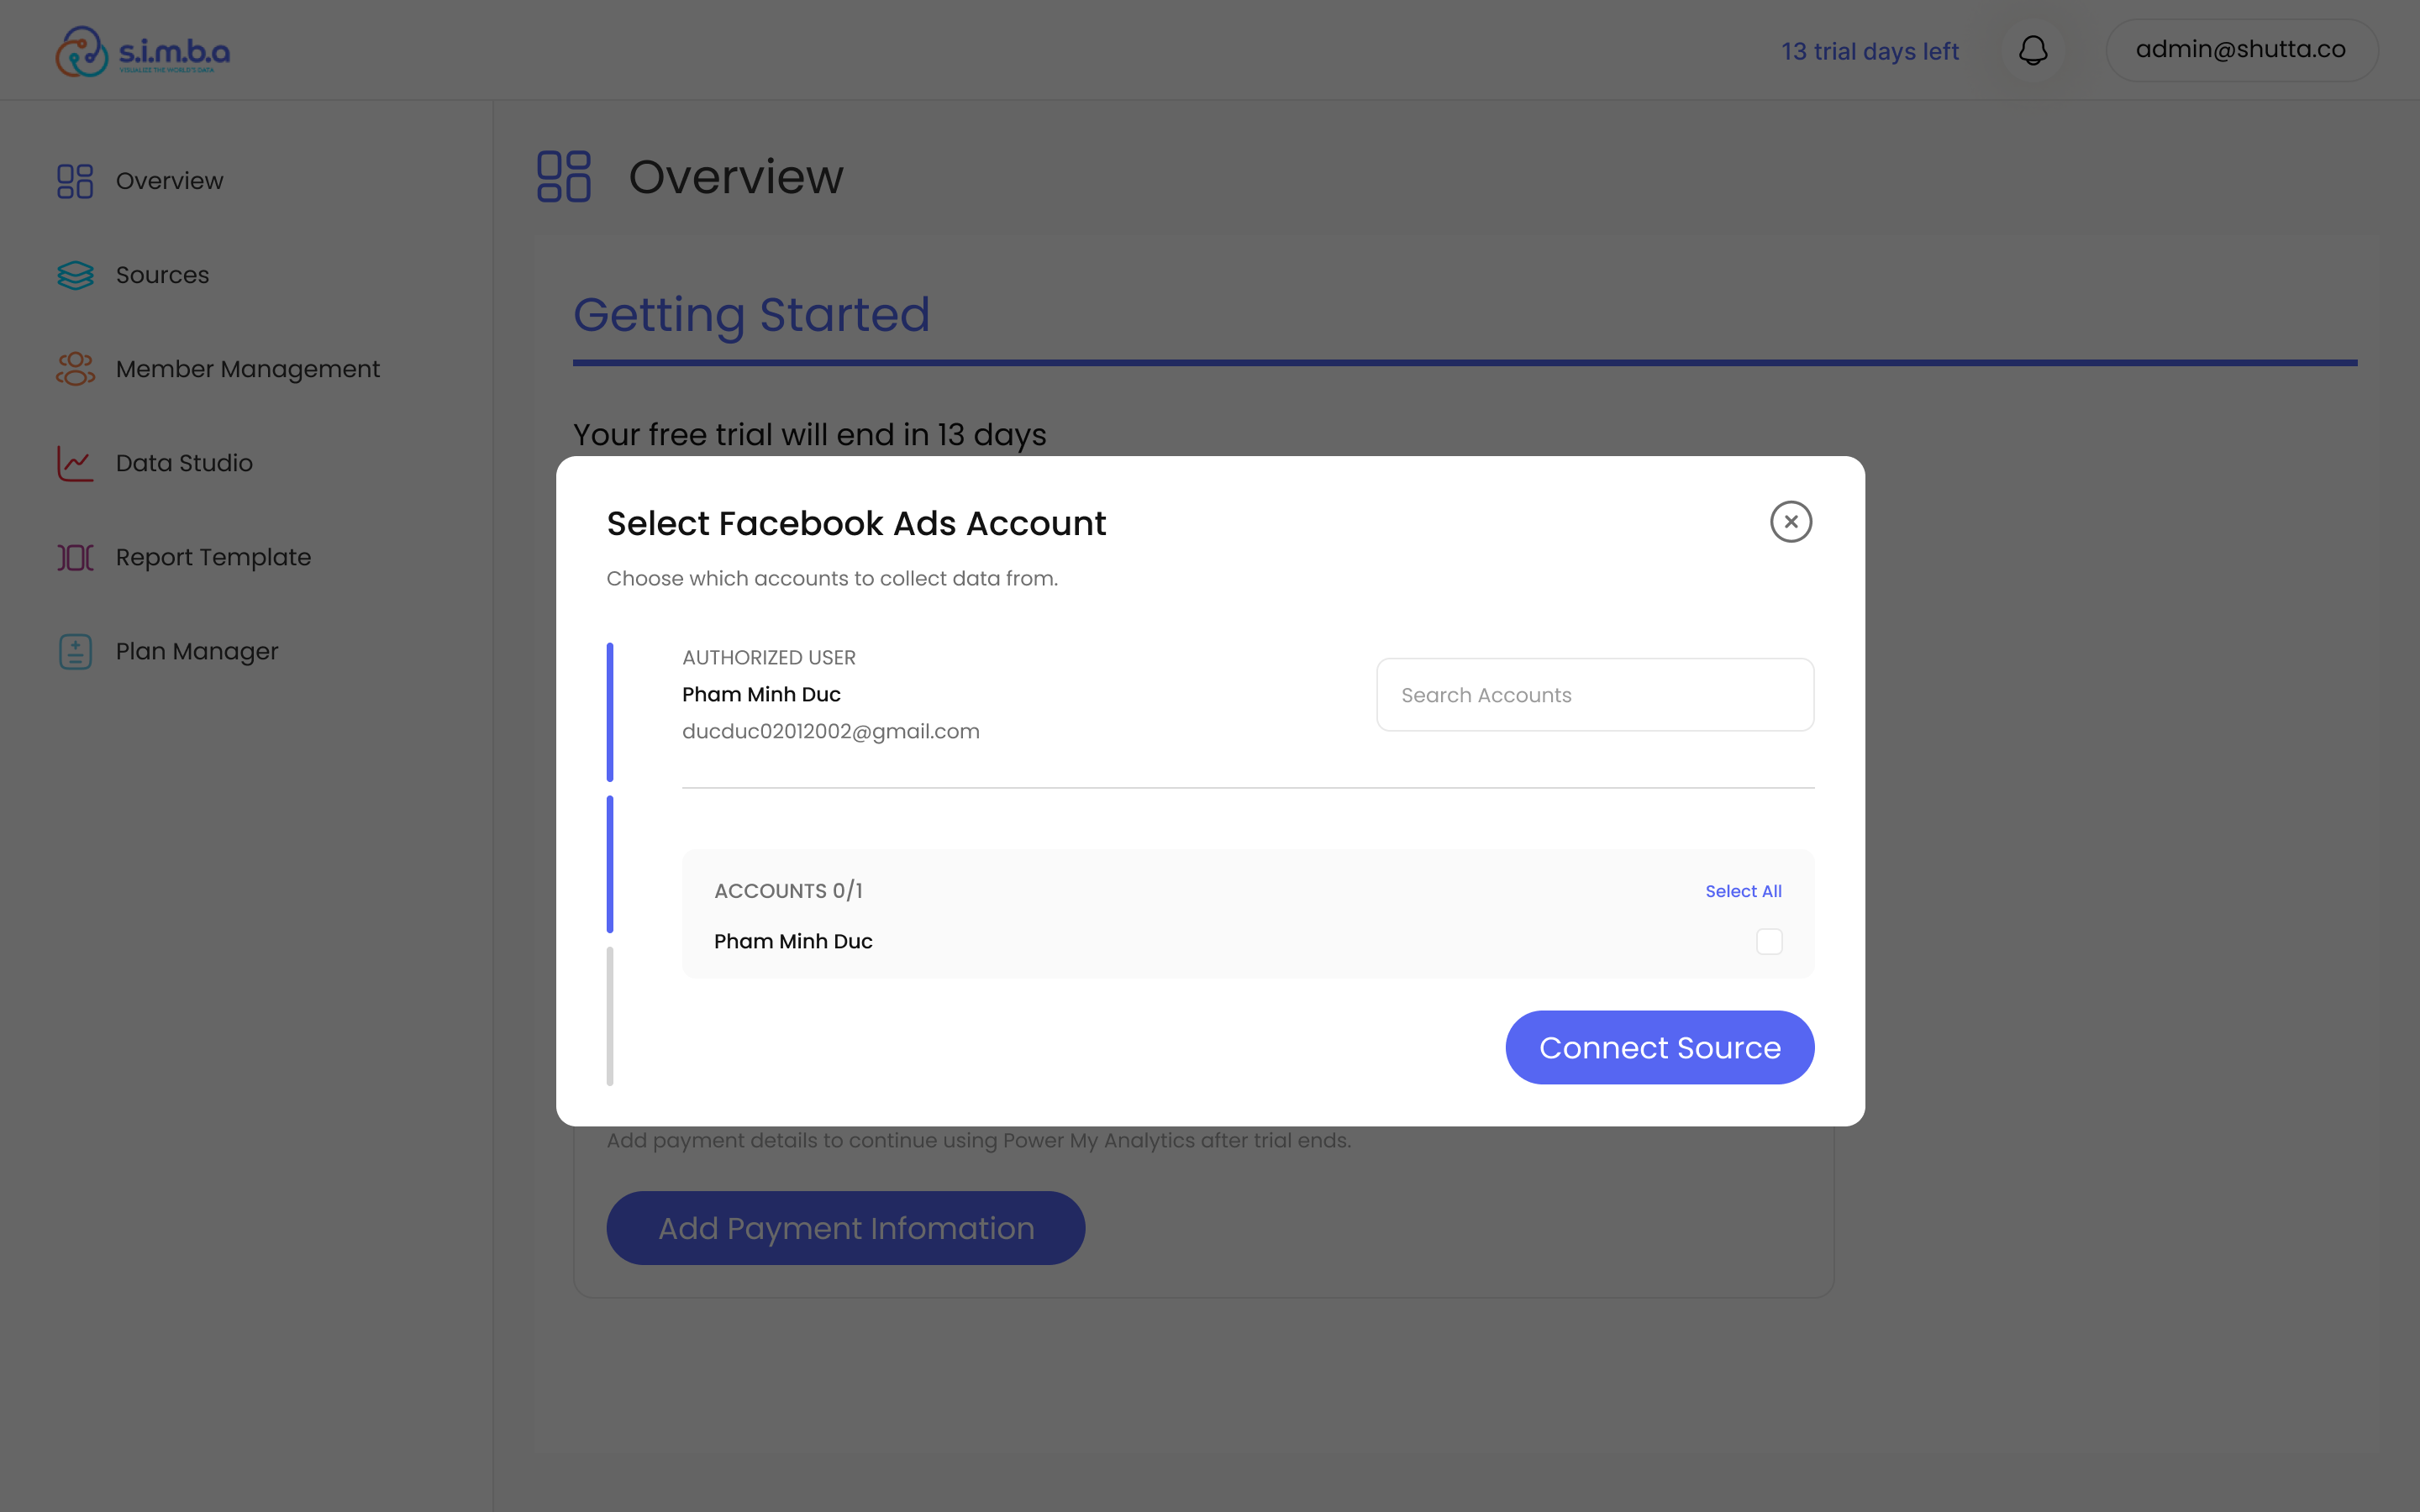
Task: Click the ACCOUNTS 0/1 label
Action: [788, 891]
